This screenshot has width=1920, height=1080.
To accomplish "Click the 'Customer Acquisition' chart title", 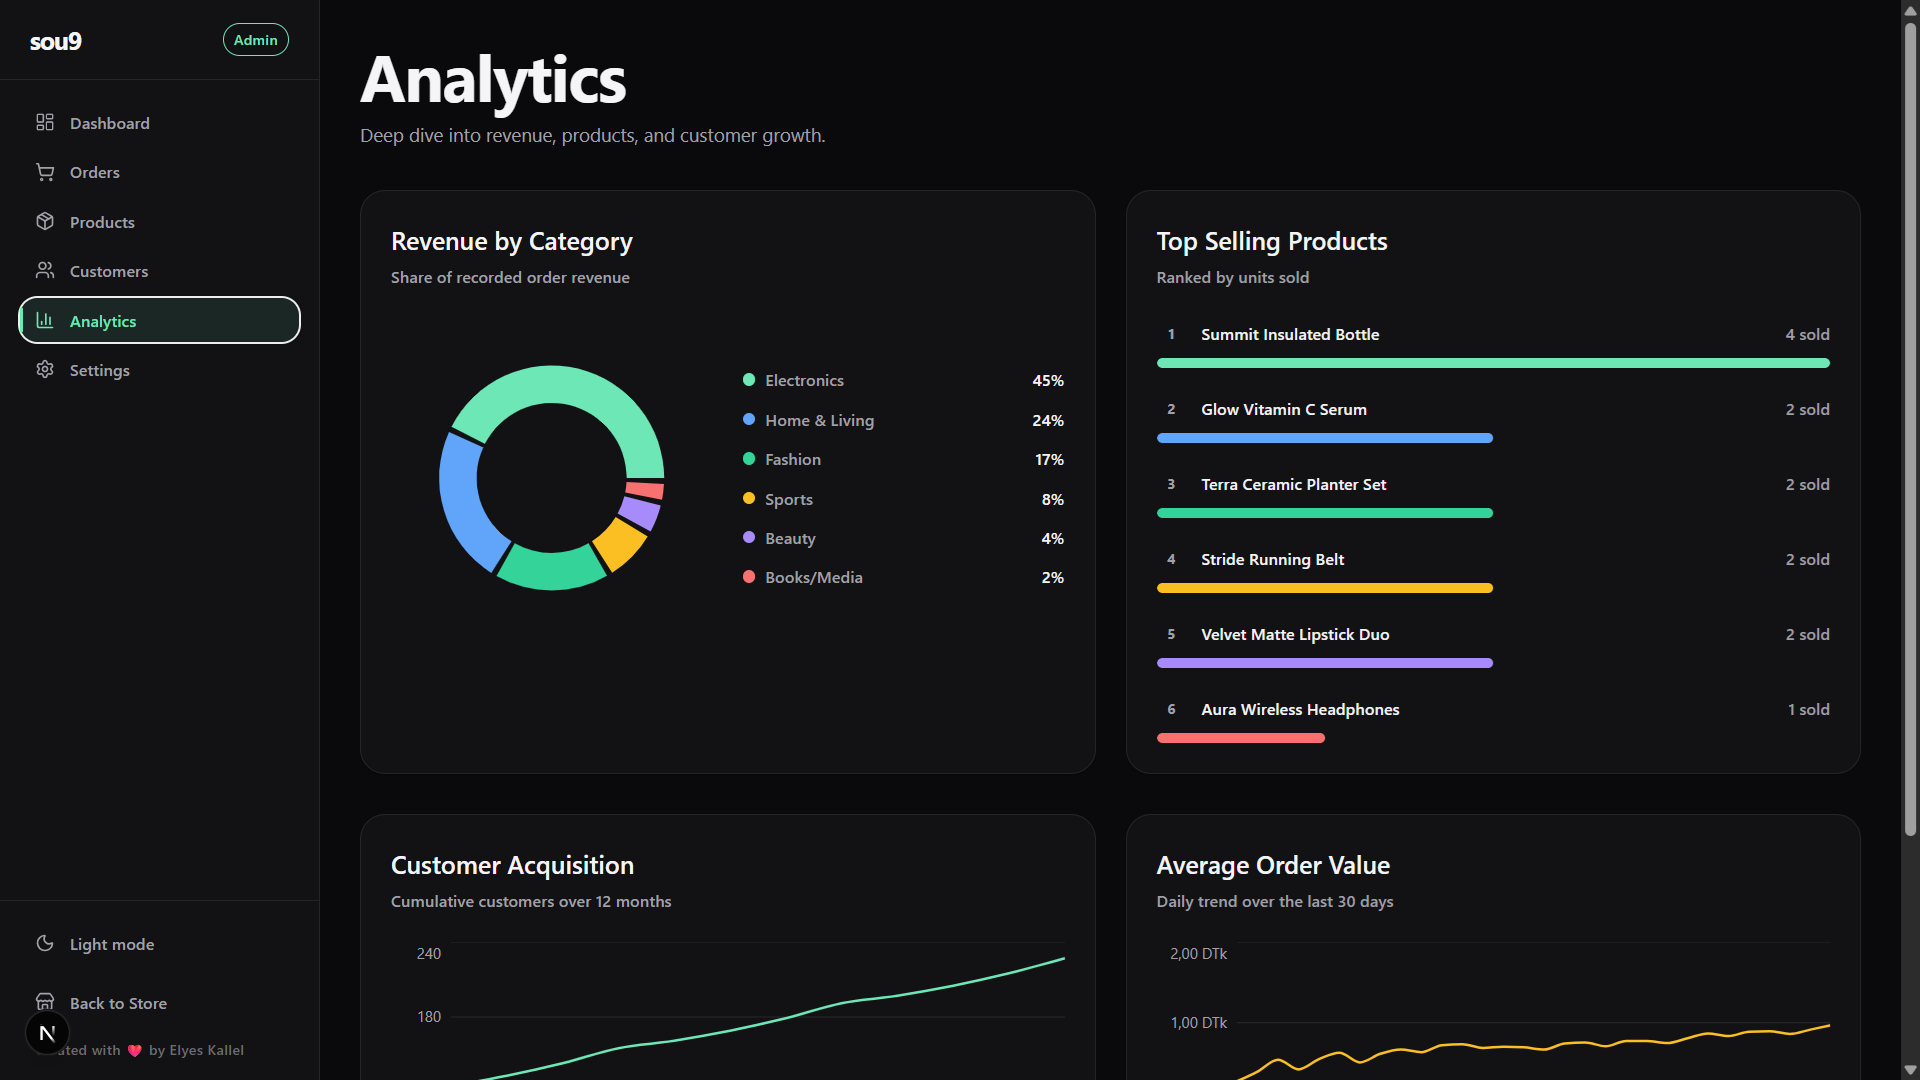I will (512, 865).
